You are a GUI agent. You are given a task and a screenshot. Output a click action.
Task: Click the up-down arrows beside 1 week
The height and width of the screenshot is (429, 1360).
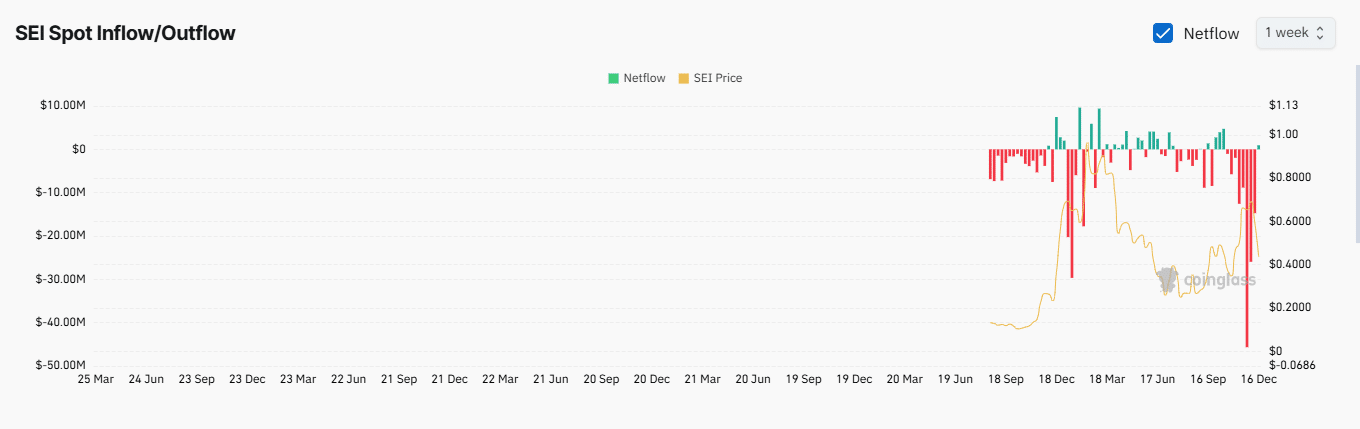coord(1320,33)
